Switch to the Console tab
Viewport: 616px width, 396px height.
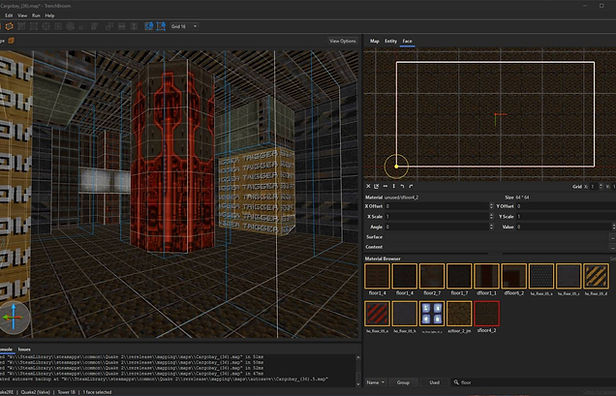pyautogui.click(x=6, y=349)
